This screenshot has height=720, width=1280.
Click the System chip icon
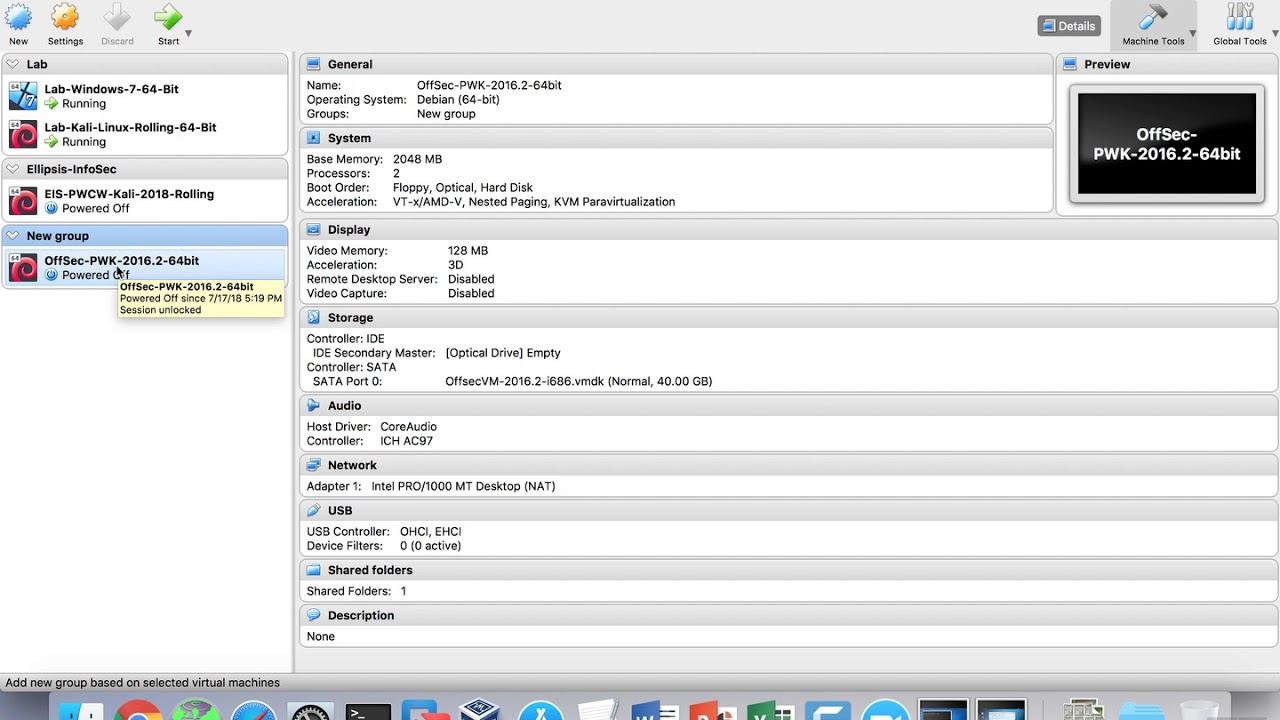tap(314, 138)
